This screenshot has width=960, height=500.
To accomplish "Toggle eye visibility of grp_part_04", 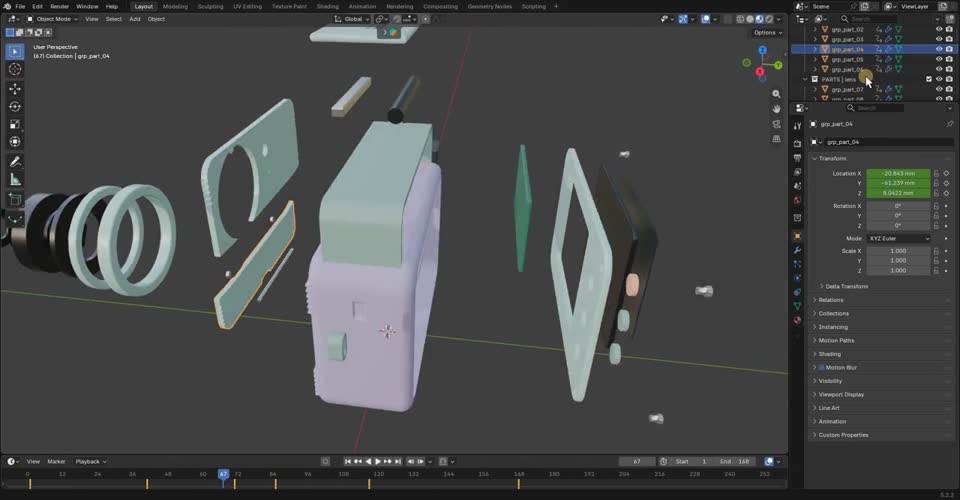I will click(x=939, y=49).
